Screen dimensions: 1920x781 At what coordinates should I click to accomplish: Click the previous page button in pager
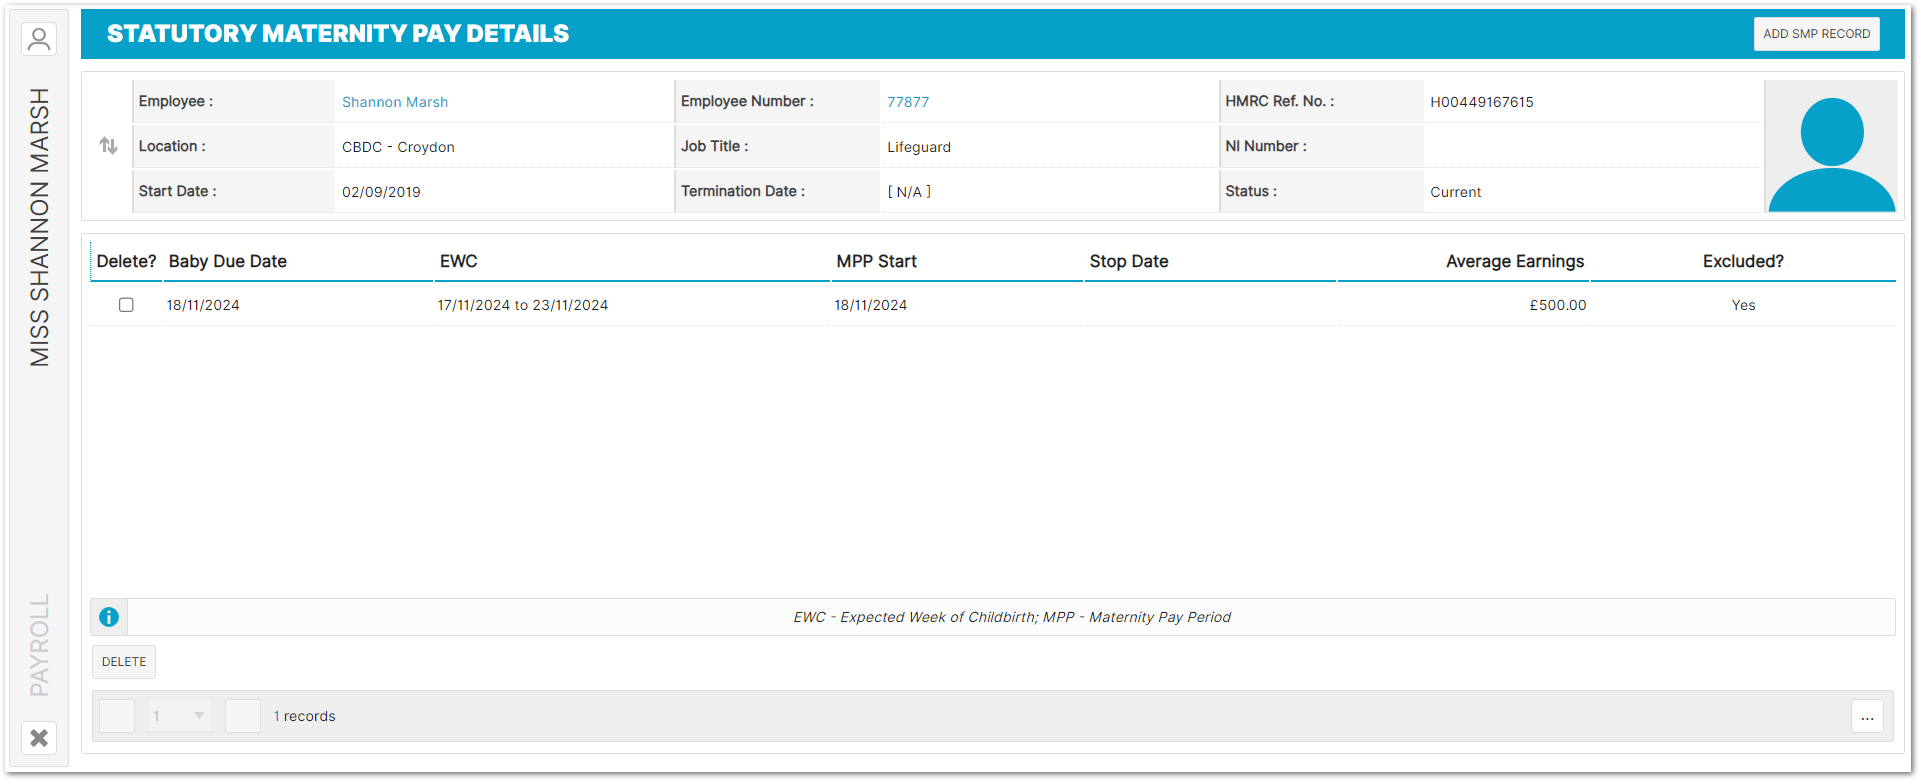117,716
